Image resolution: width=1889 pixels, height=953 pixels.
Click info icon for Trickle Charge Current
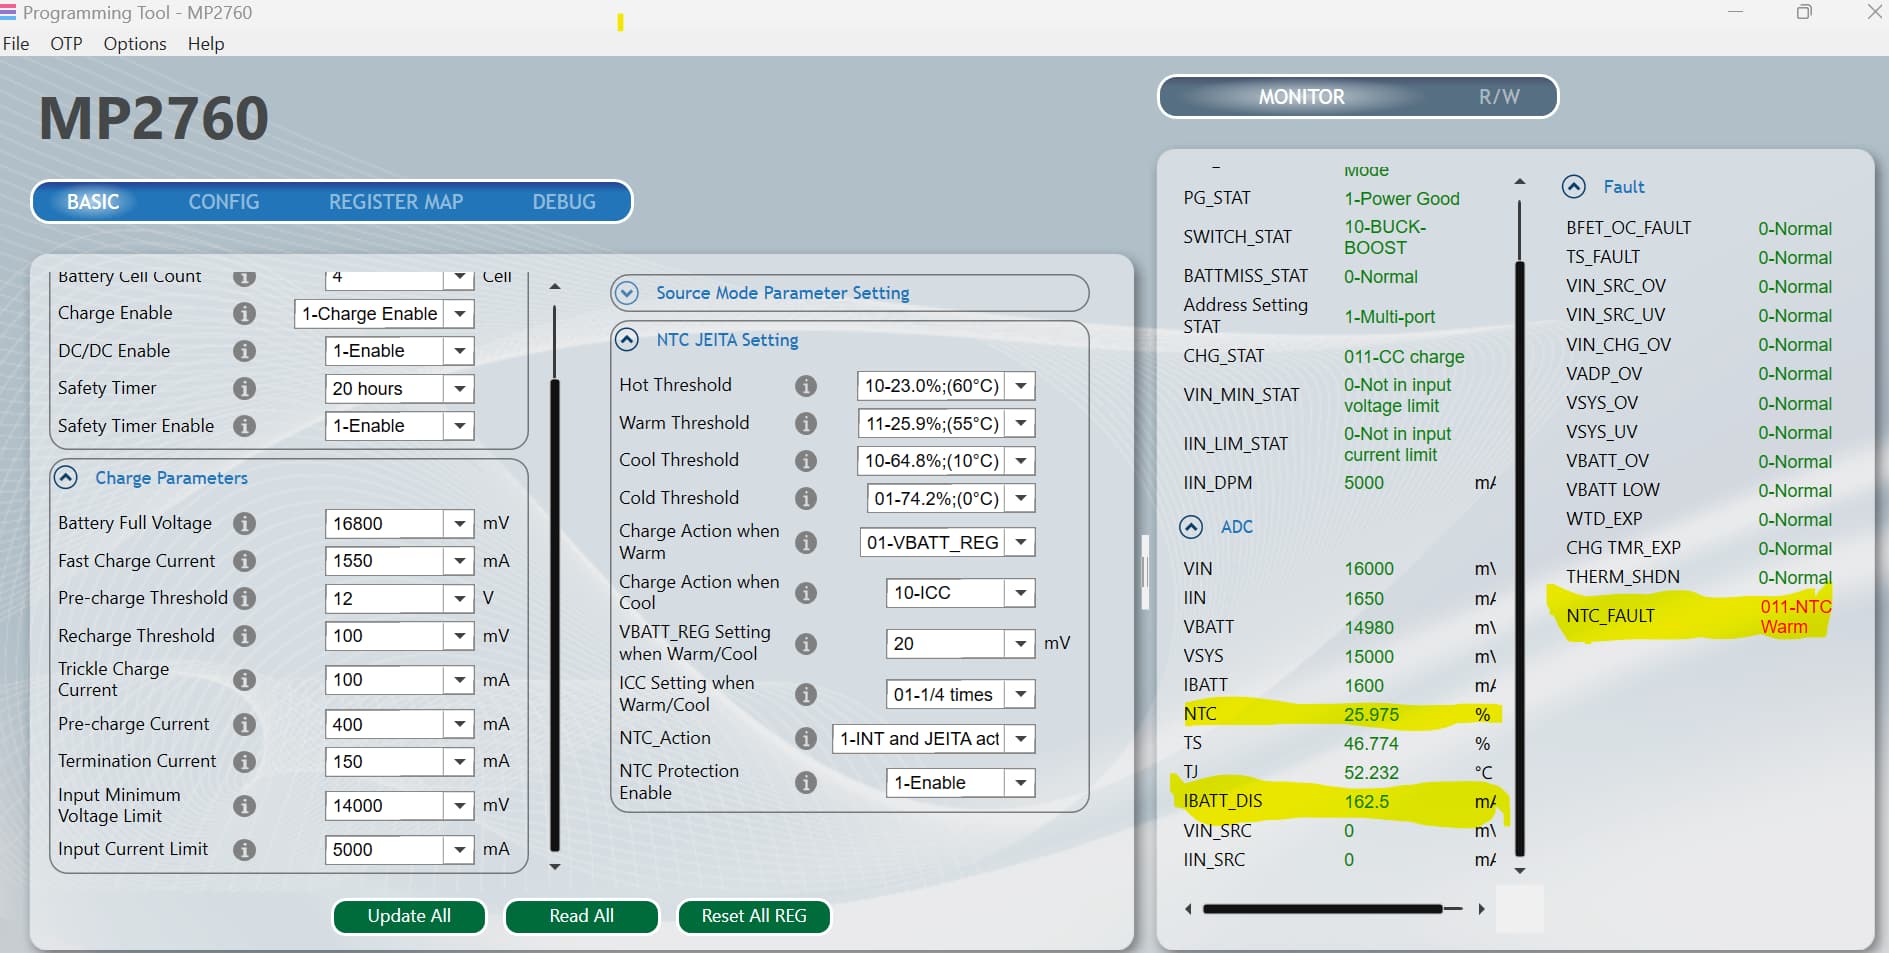244,680
